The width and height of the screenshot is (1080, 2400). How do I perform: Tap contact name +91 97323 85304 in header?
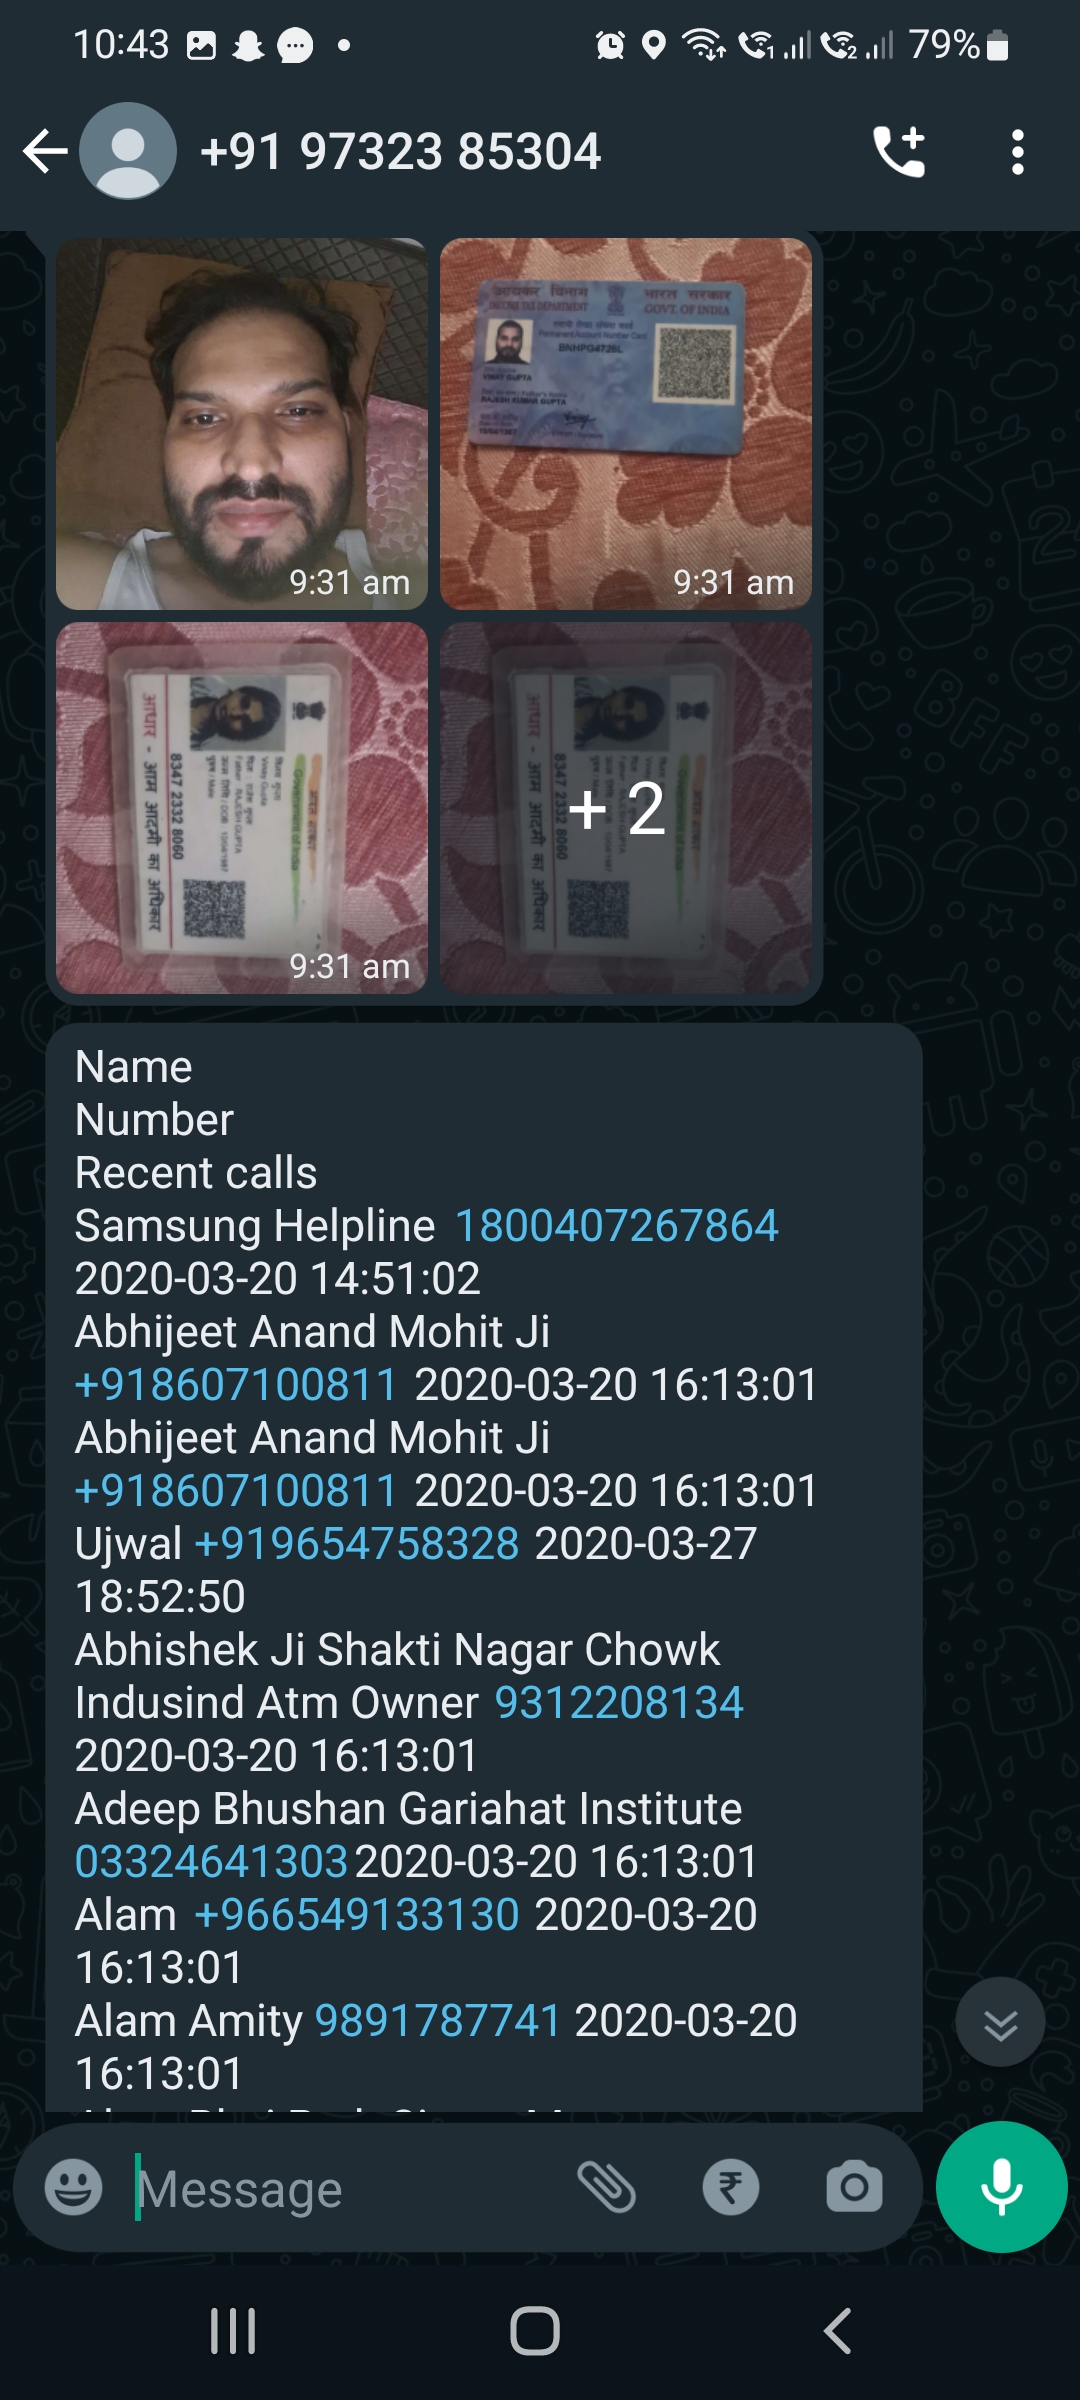[401, 152]
